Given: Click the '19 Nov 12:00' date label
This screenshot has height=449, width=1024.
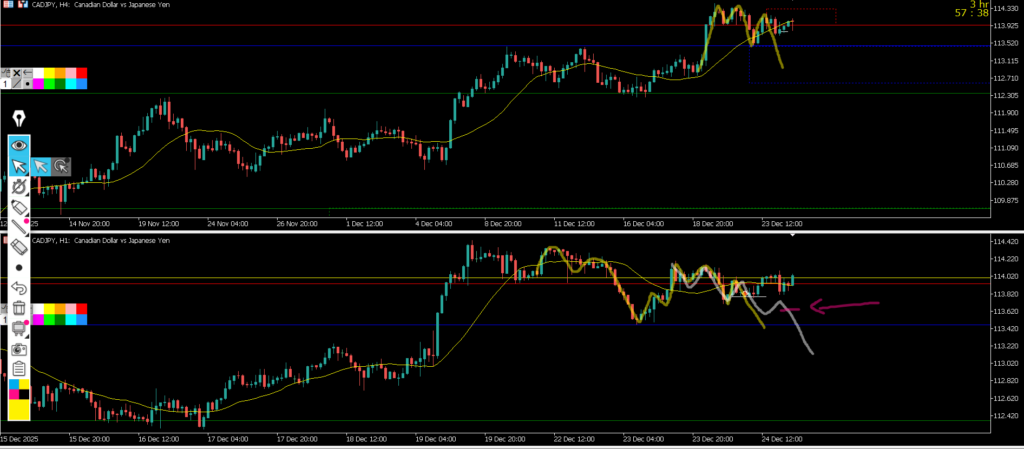Looking at the screenshot, I should coord(159,224).
